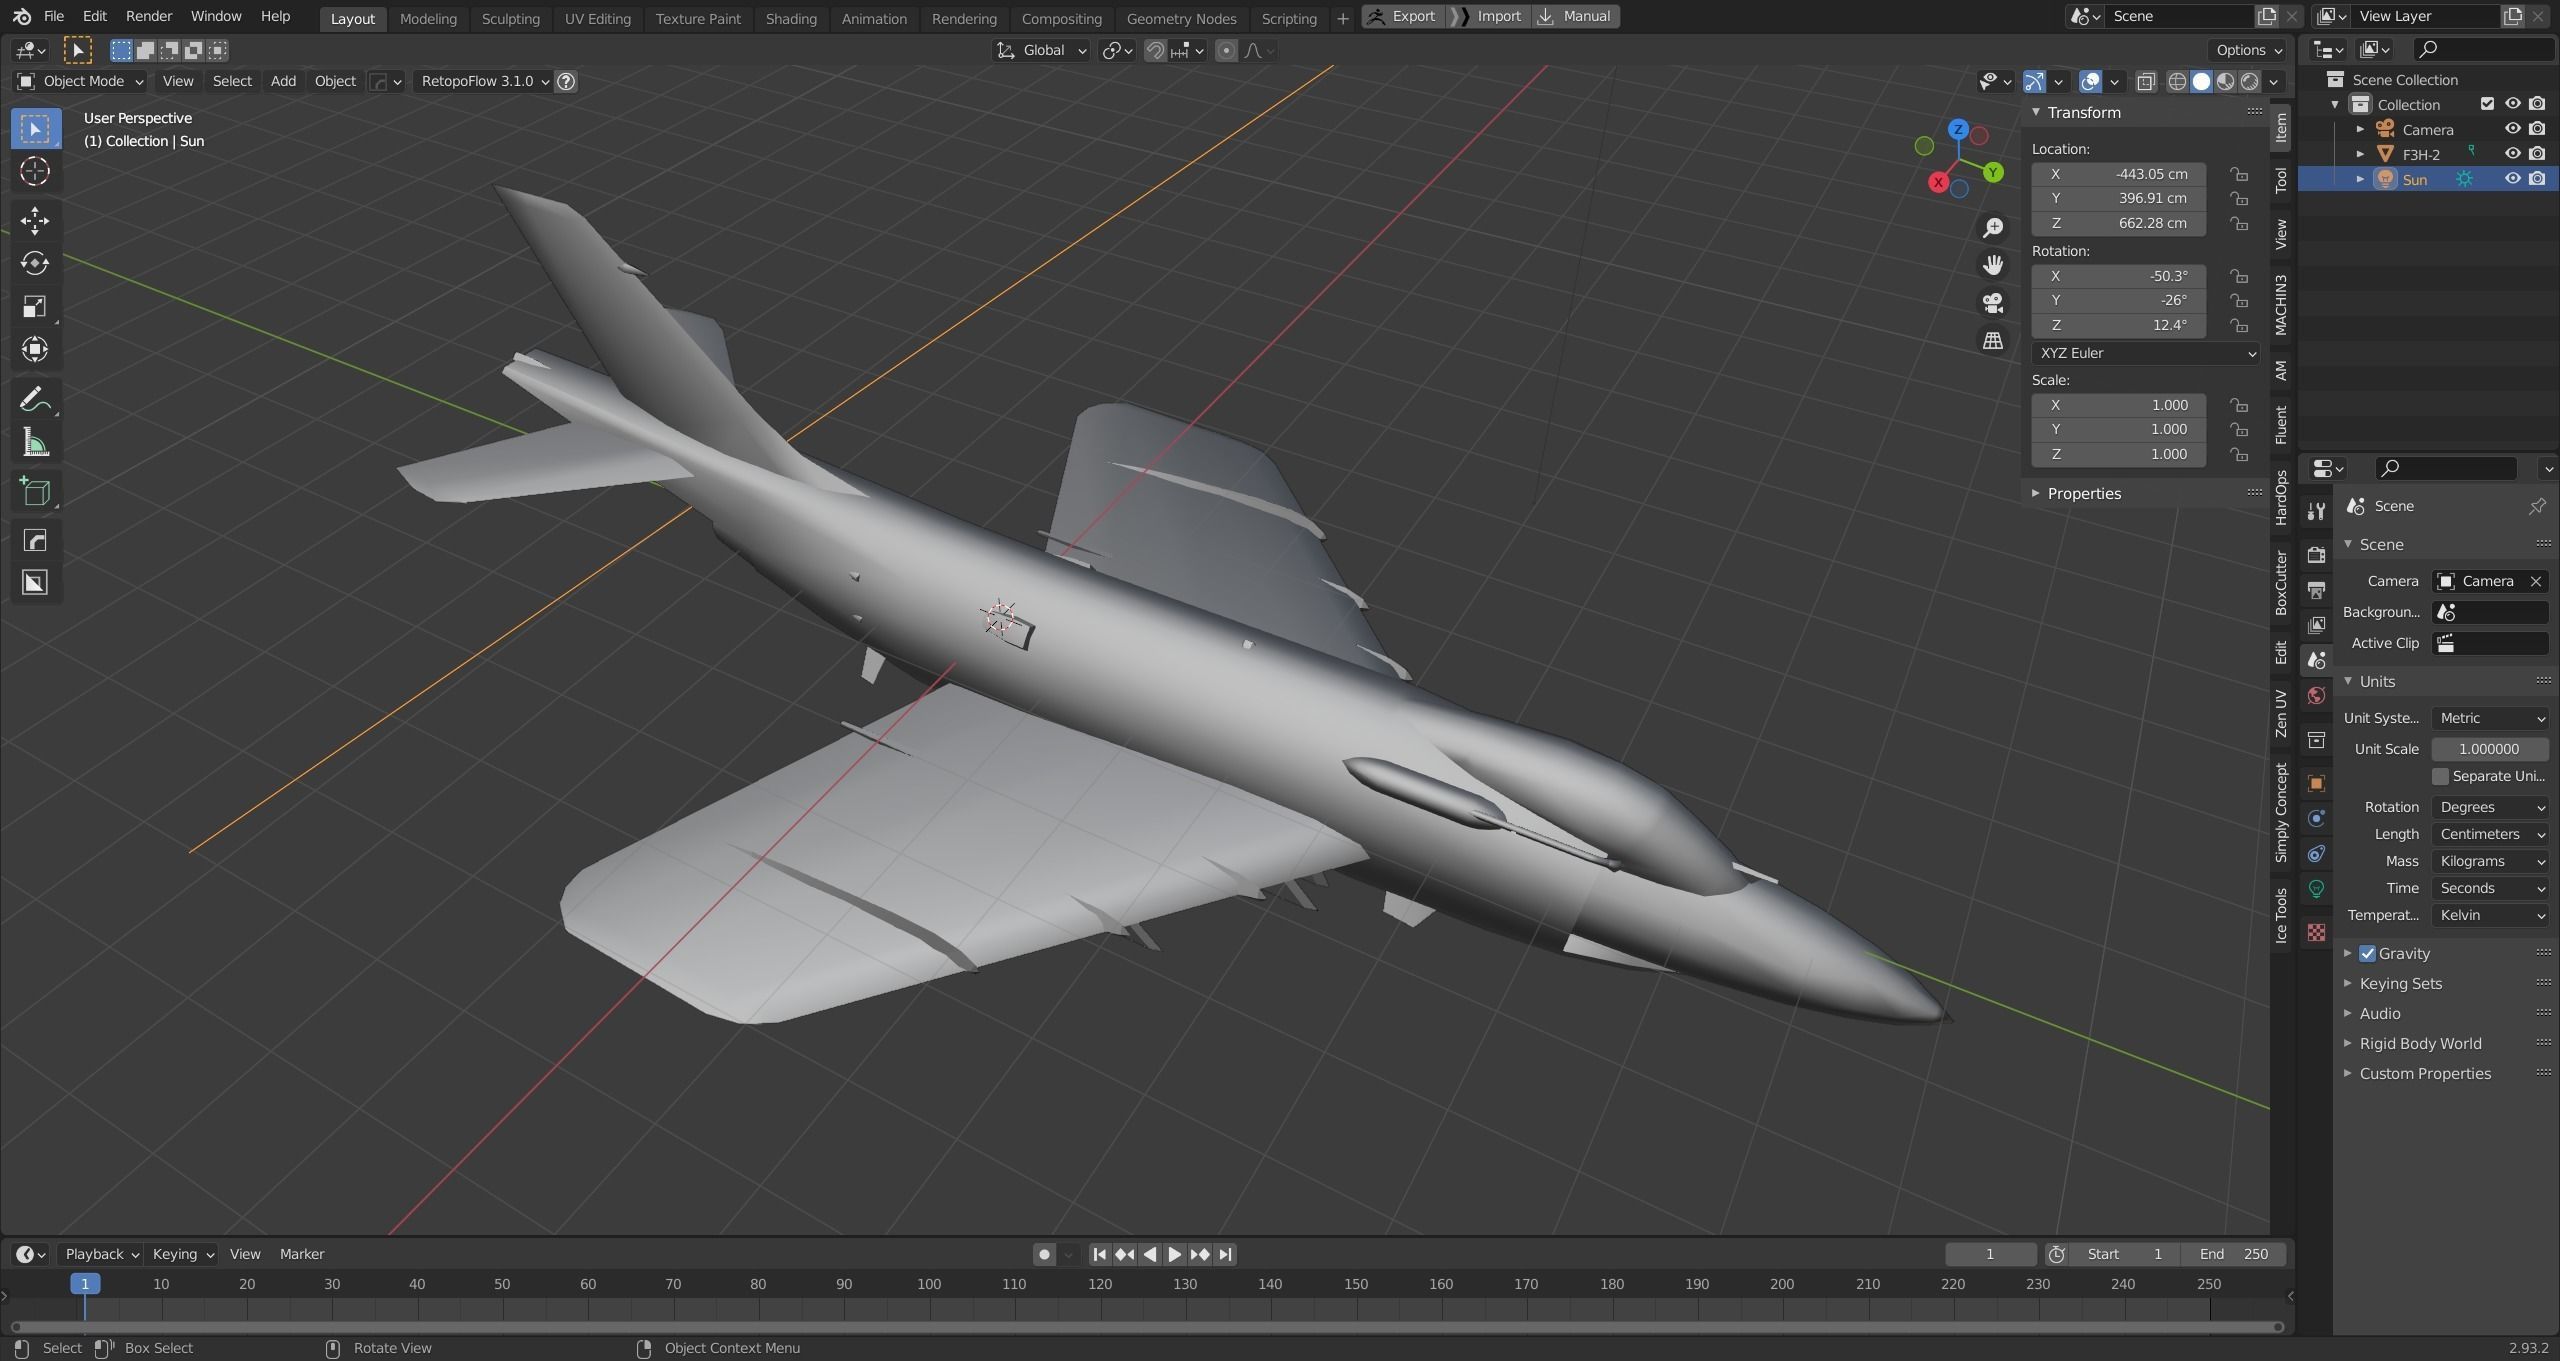
Task: Select the Add Cube tool
Action: pos(35,492)
